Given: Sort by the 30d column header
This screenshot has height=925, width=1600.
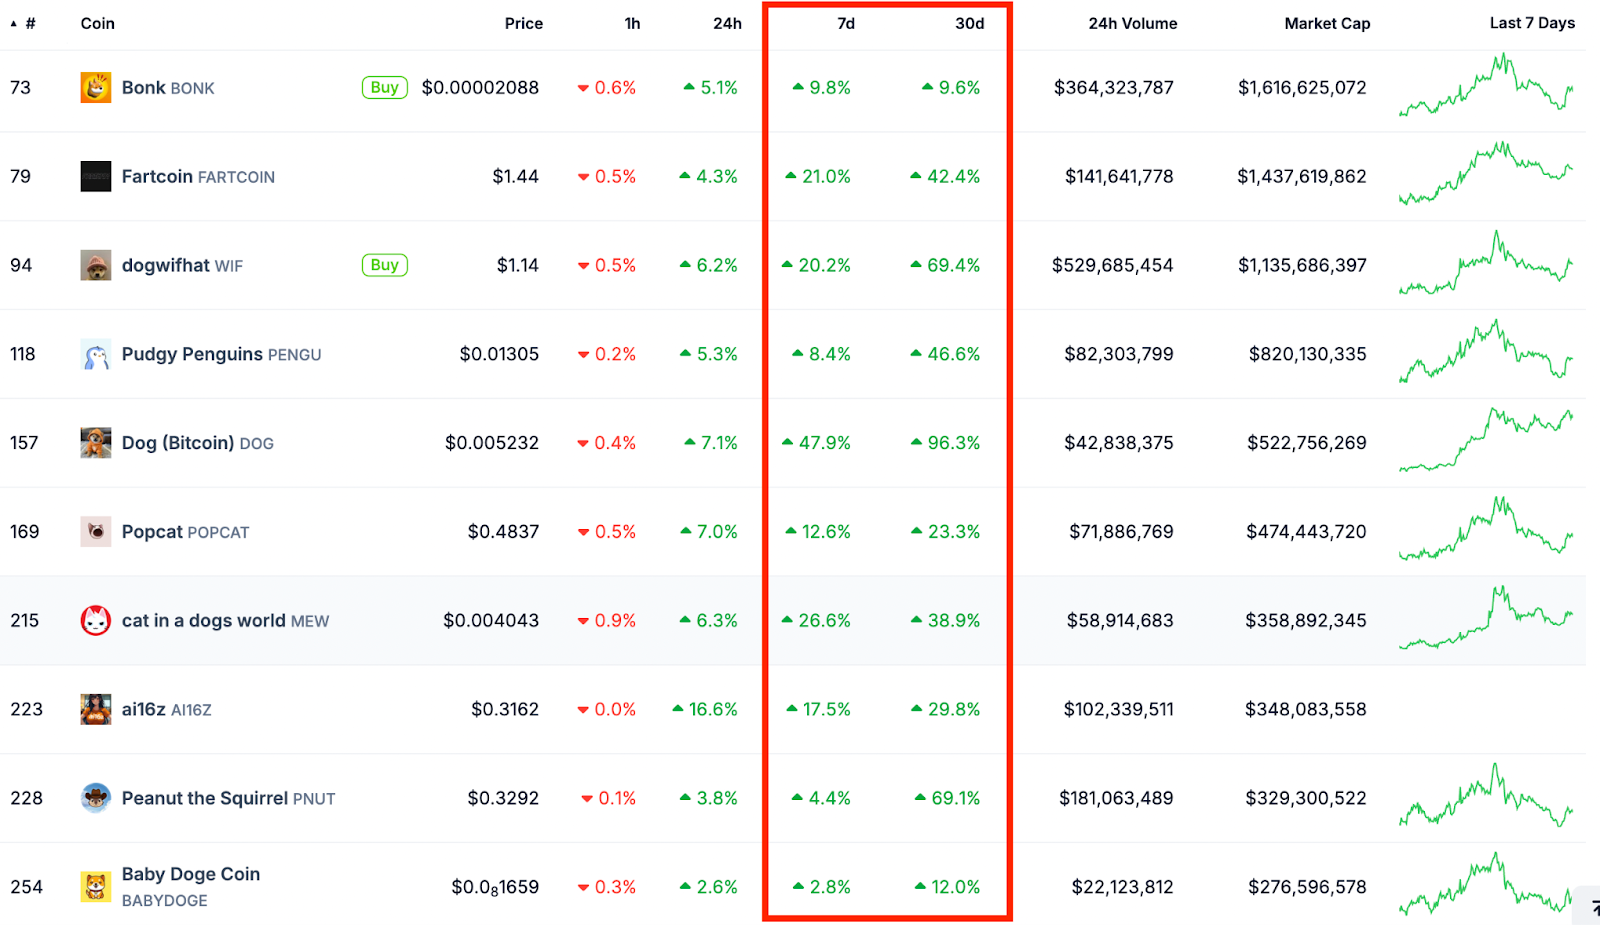Looking at the screenshot, I should point(968,23).
